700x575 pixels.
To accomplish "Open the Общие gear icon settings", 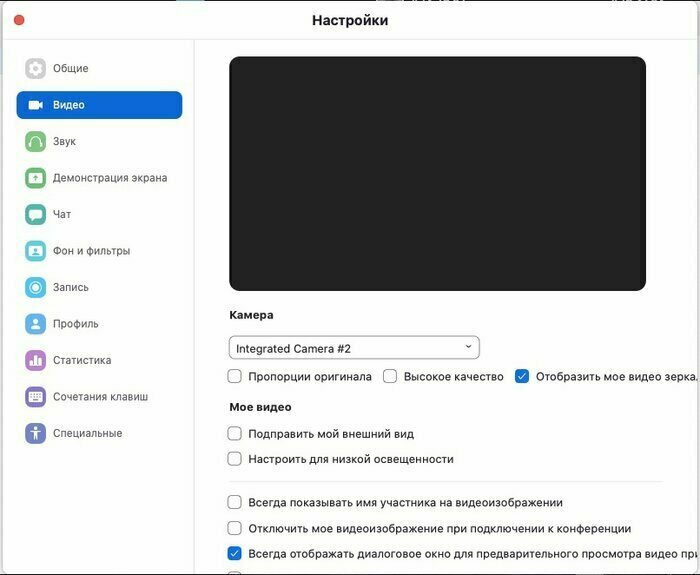I will tap(35, 68).
